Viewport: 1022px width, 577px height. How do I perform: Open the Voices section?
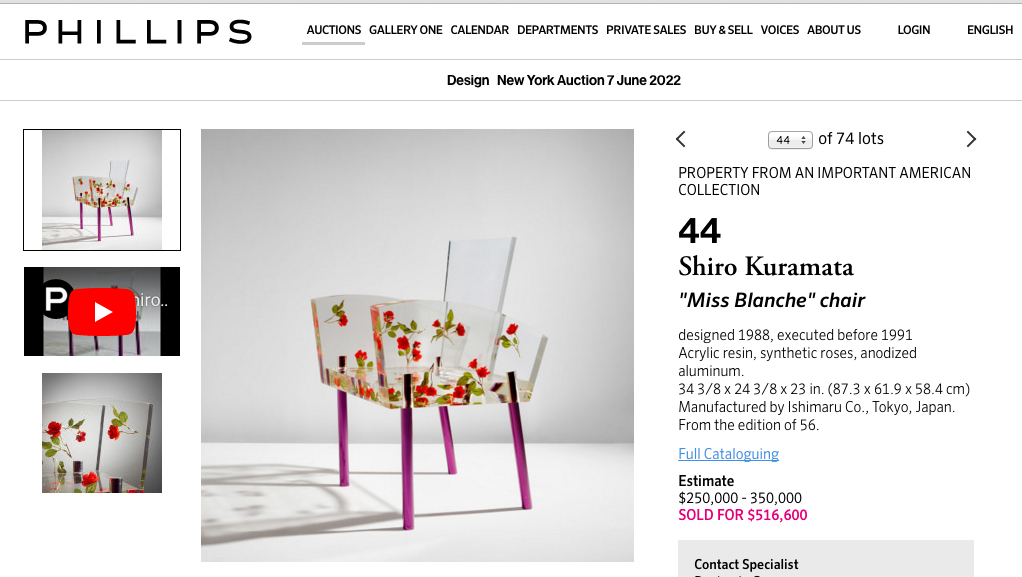[779, 30]
